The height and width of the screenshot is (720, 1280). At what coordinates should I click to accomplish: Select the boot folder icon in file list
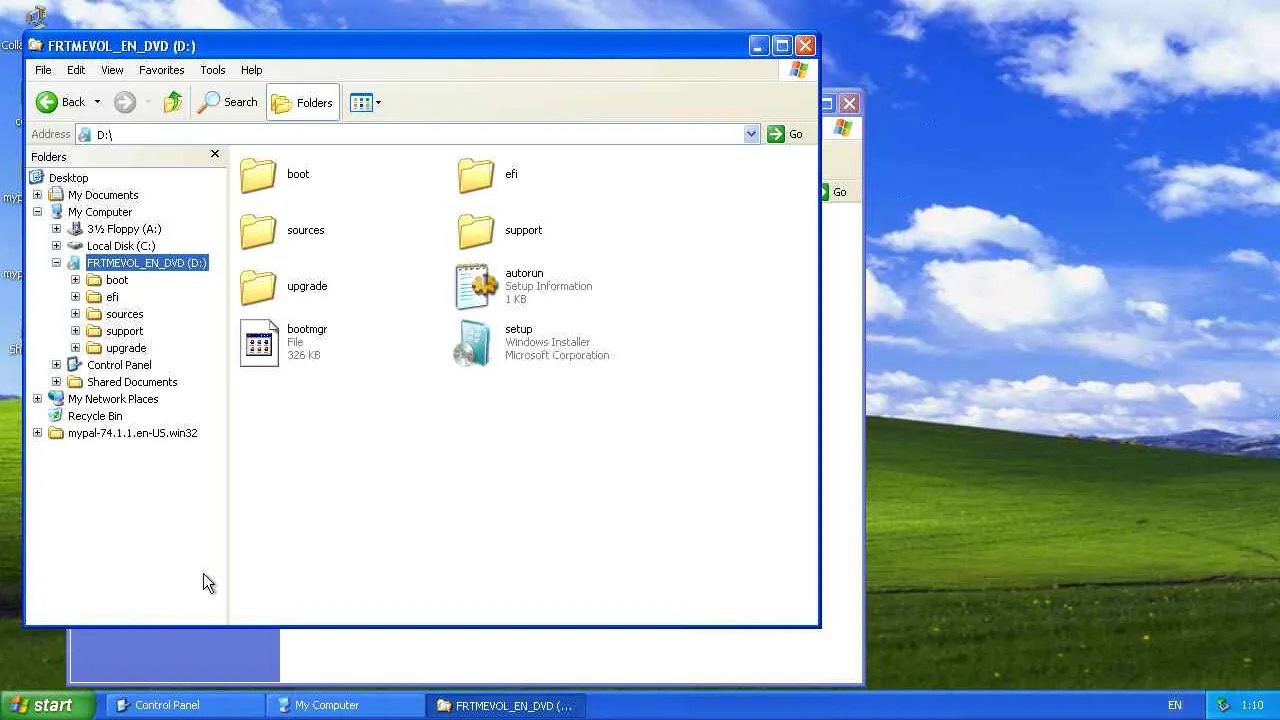(258, 175)
